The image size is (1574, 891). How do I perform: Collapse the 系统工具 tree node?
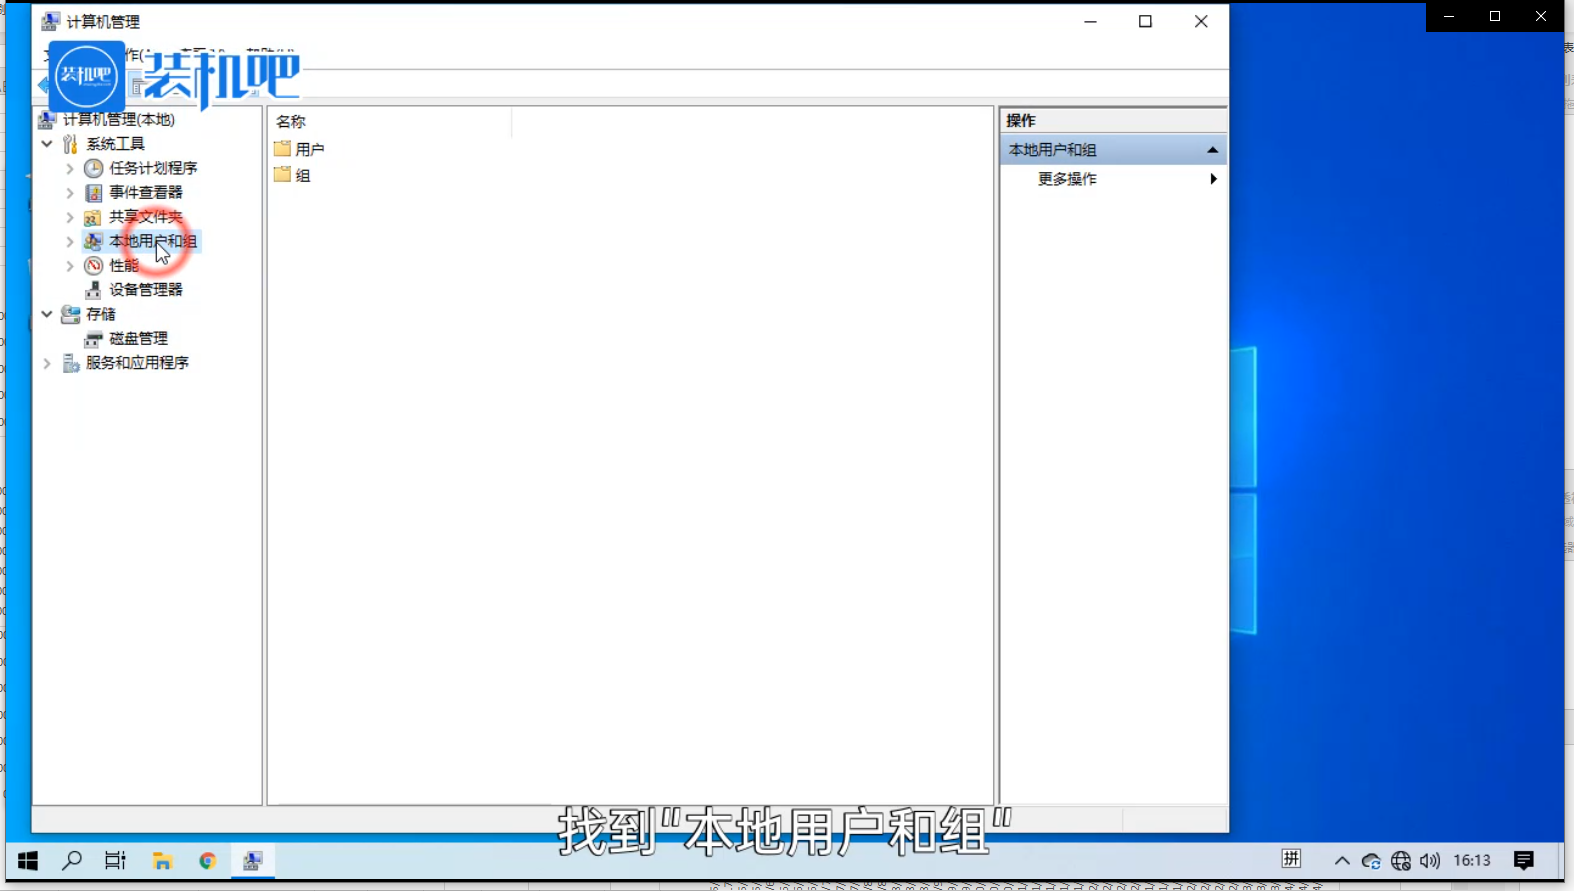(47, 144)
